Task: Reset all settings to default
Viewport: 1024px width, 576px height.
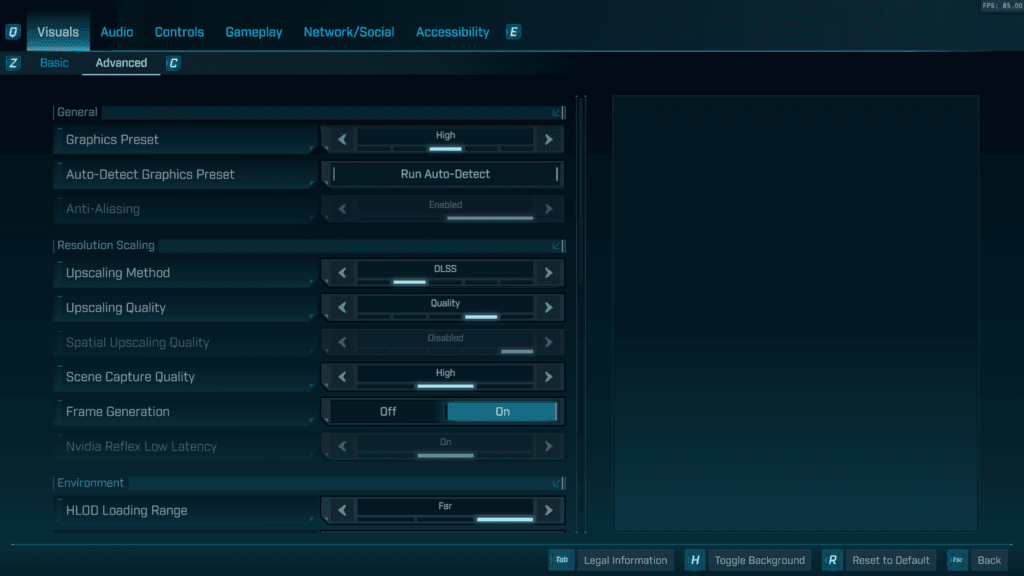Action: [890, 560]
